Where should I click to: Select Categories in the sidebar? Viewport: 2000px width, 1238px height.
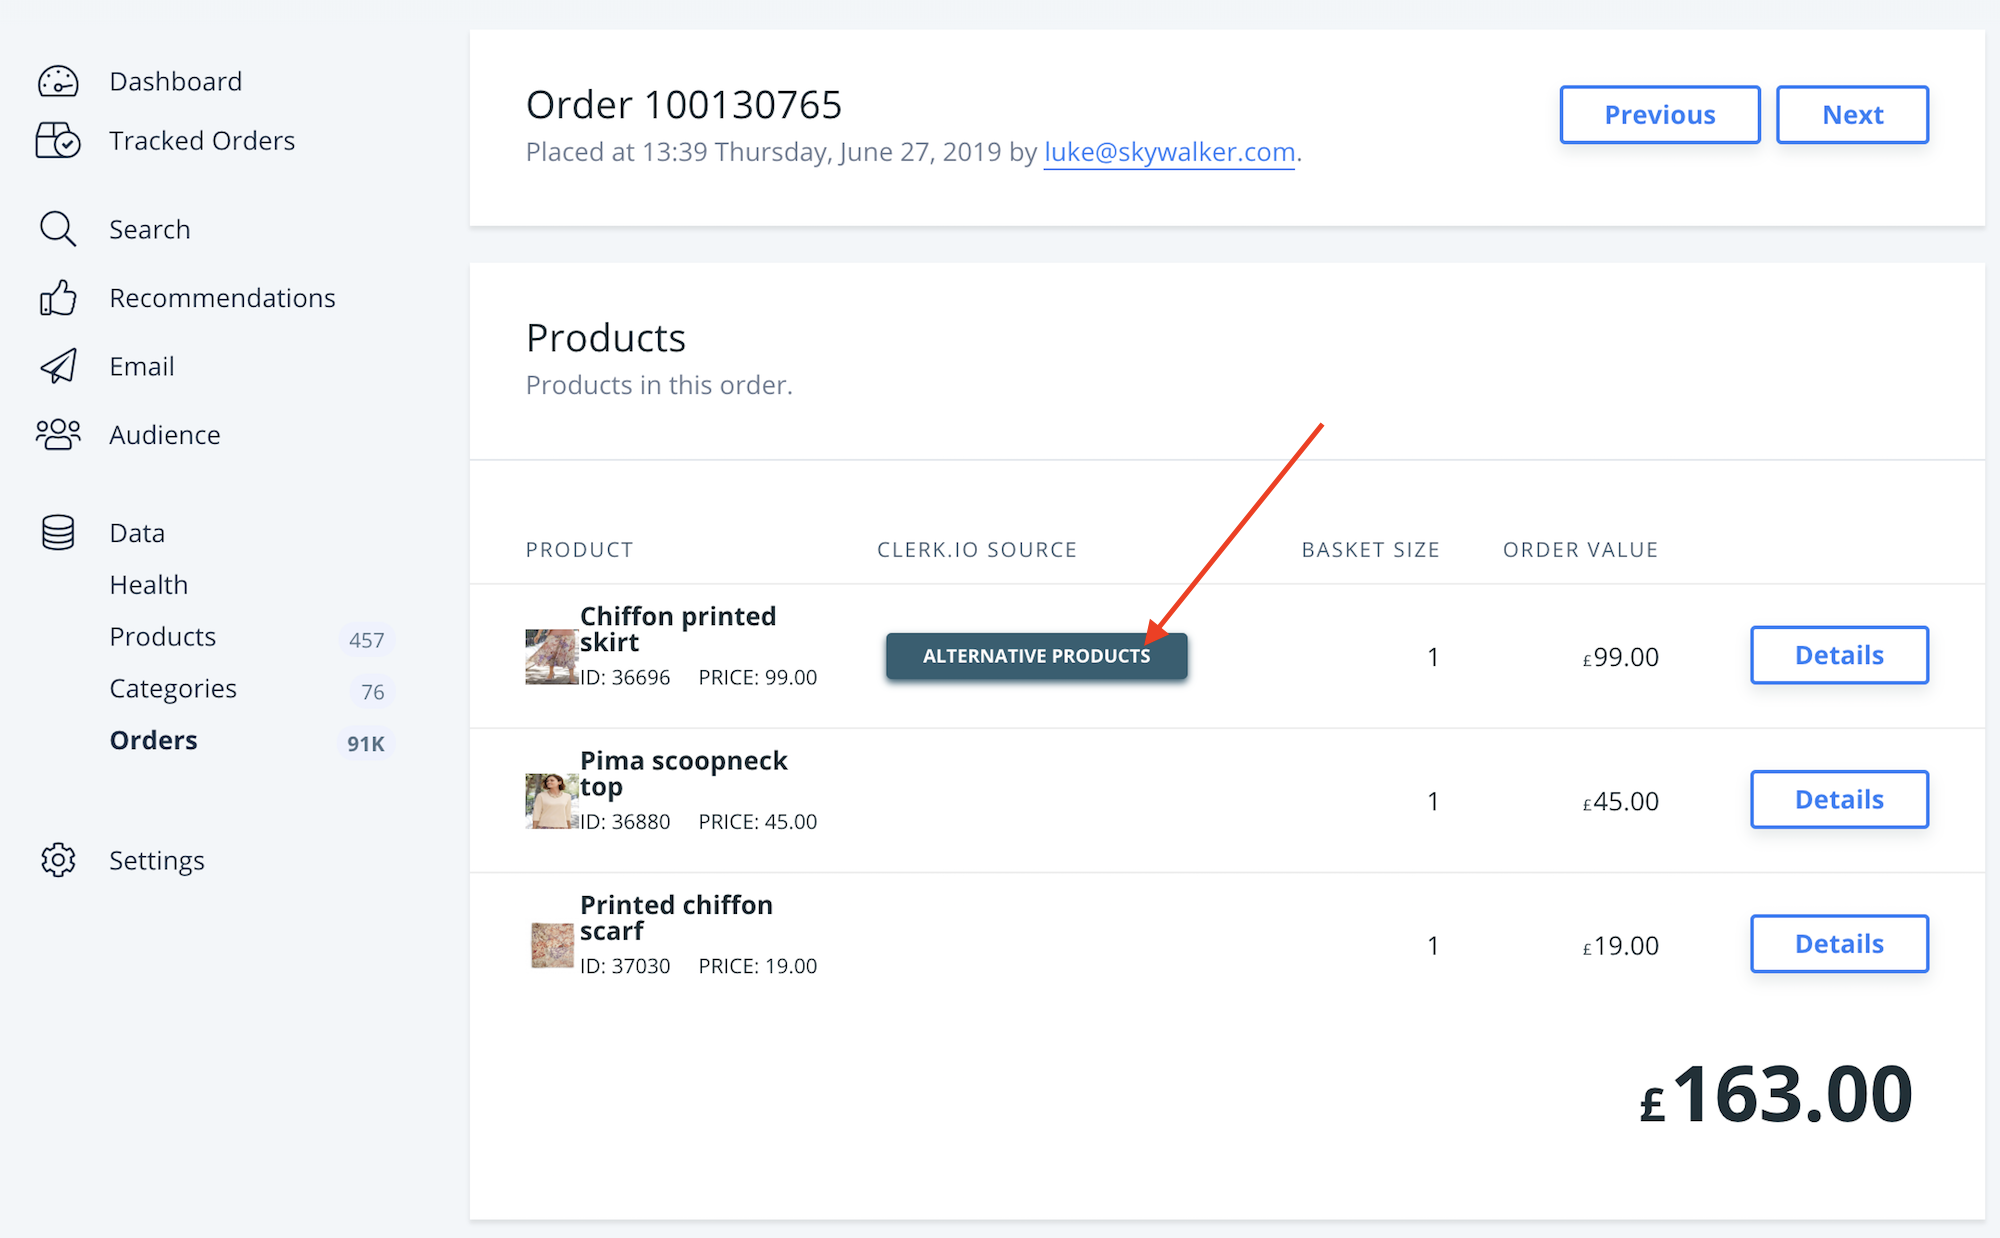[173, 689]
